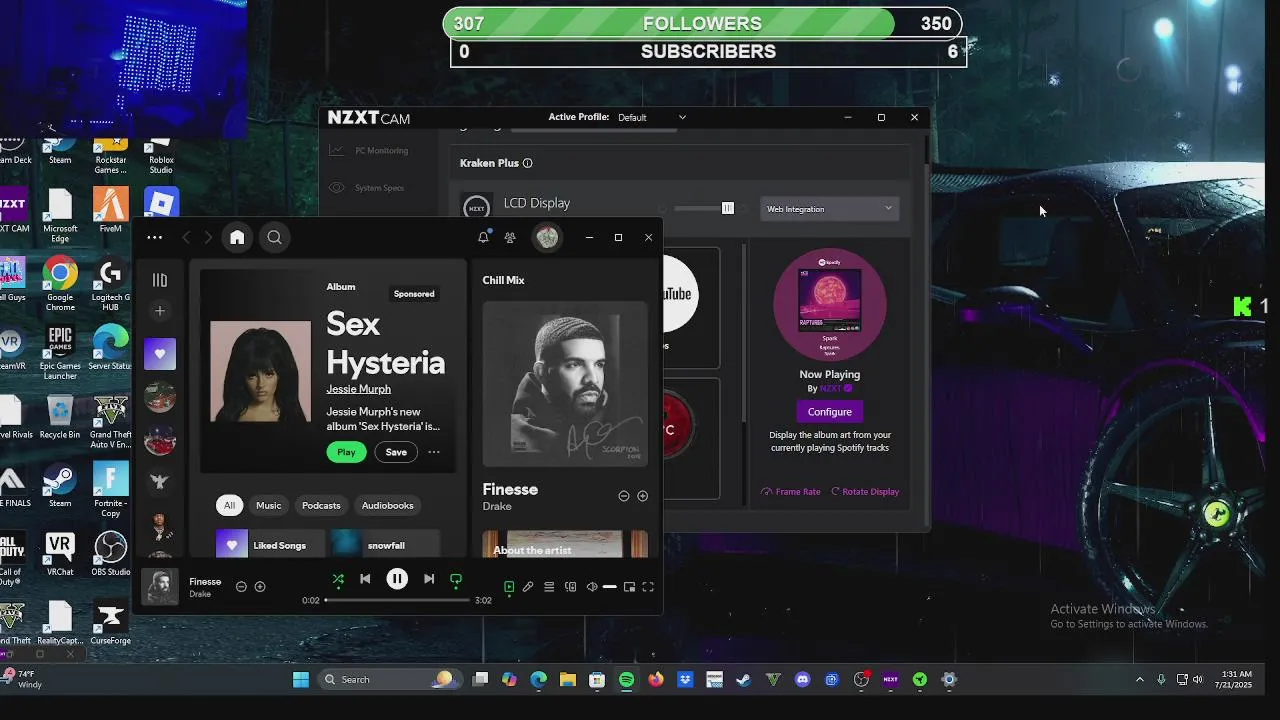Click the taskbar Search box
The width and height of the screenshot is (1280, 720).
pyautogui.click(x=390, y=680)
